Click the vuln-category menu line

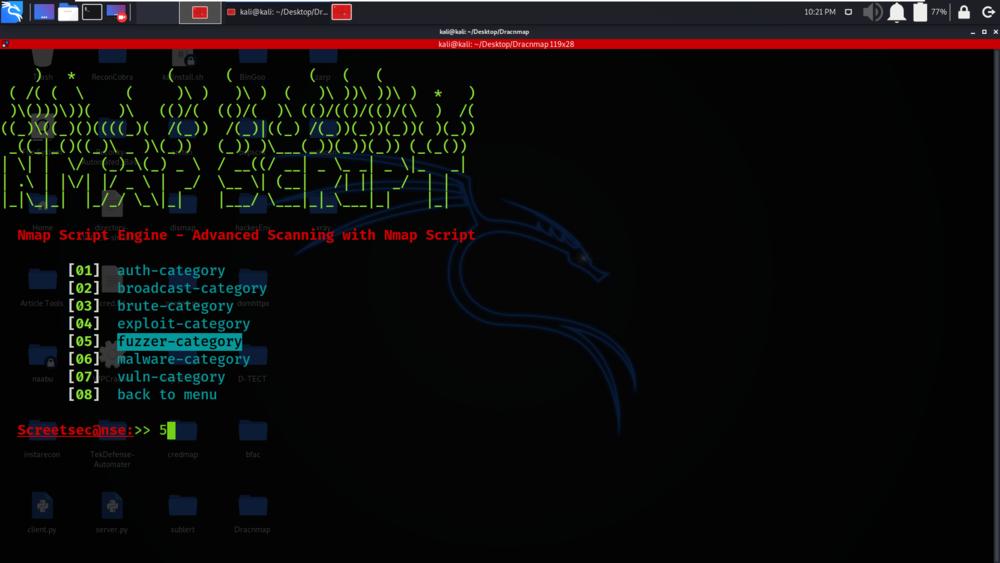pyautogui.click(x=171, y=377)
